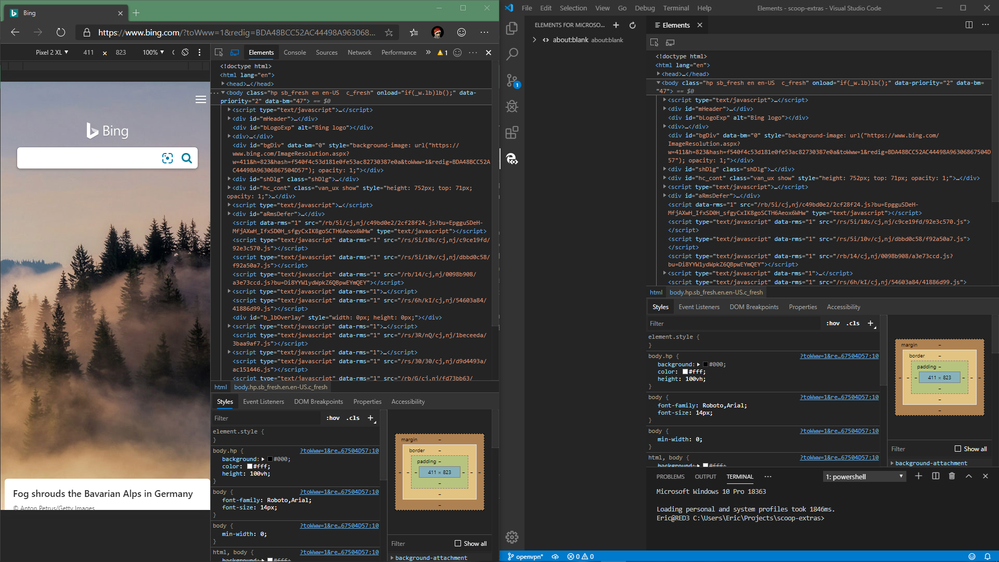
Task: Split VS Code editor icon
Action: (x=969, y=25)
